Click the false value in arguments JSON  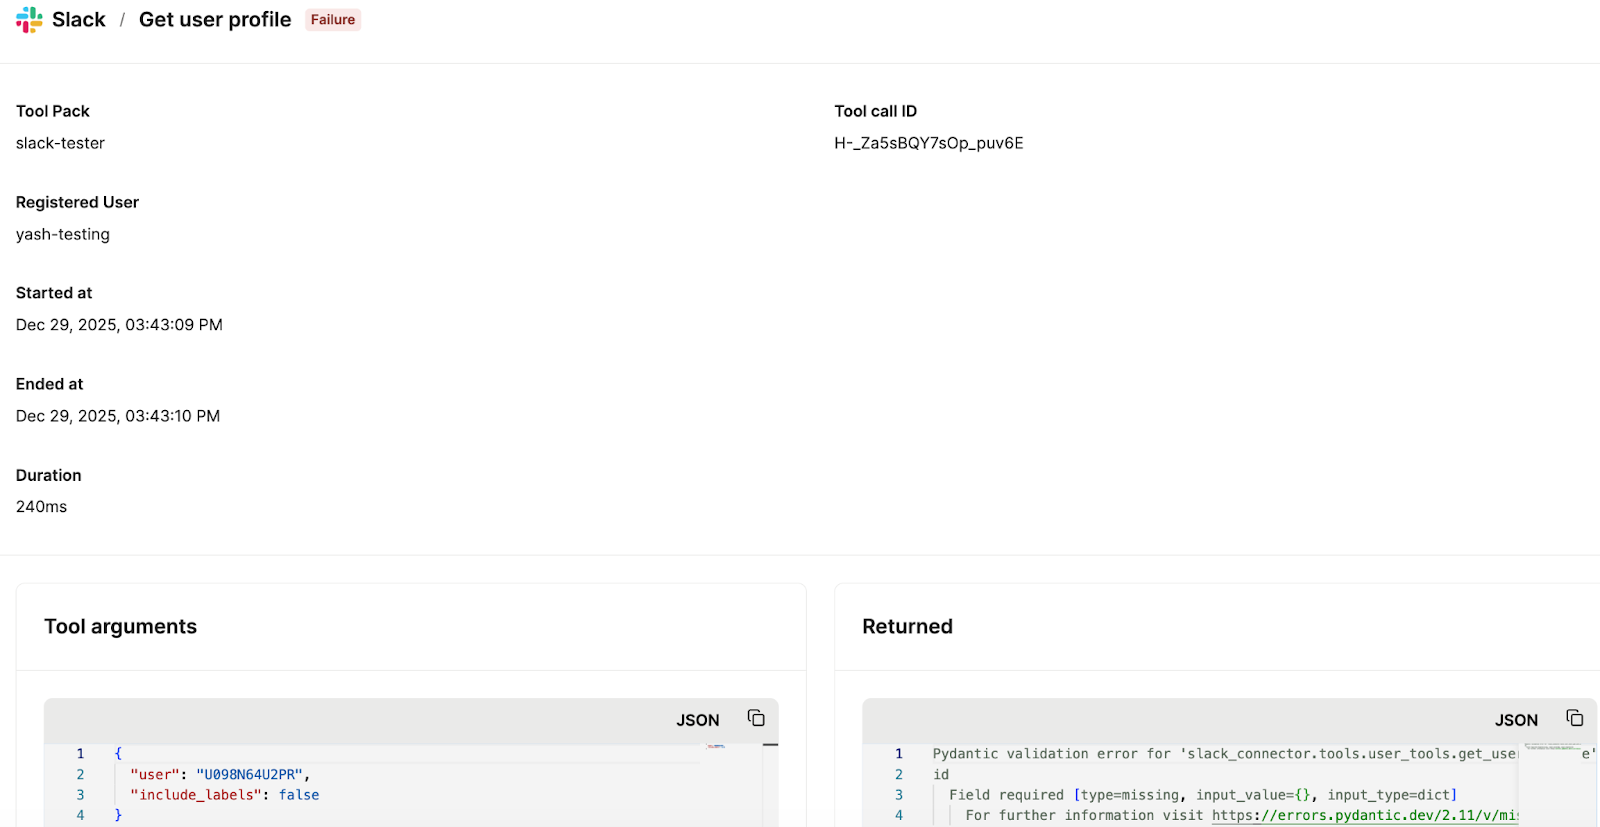click(x=299, y=795)
